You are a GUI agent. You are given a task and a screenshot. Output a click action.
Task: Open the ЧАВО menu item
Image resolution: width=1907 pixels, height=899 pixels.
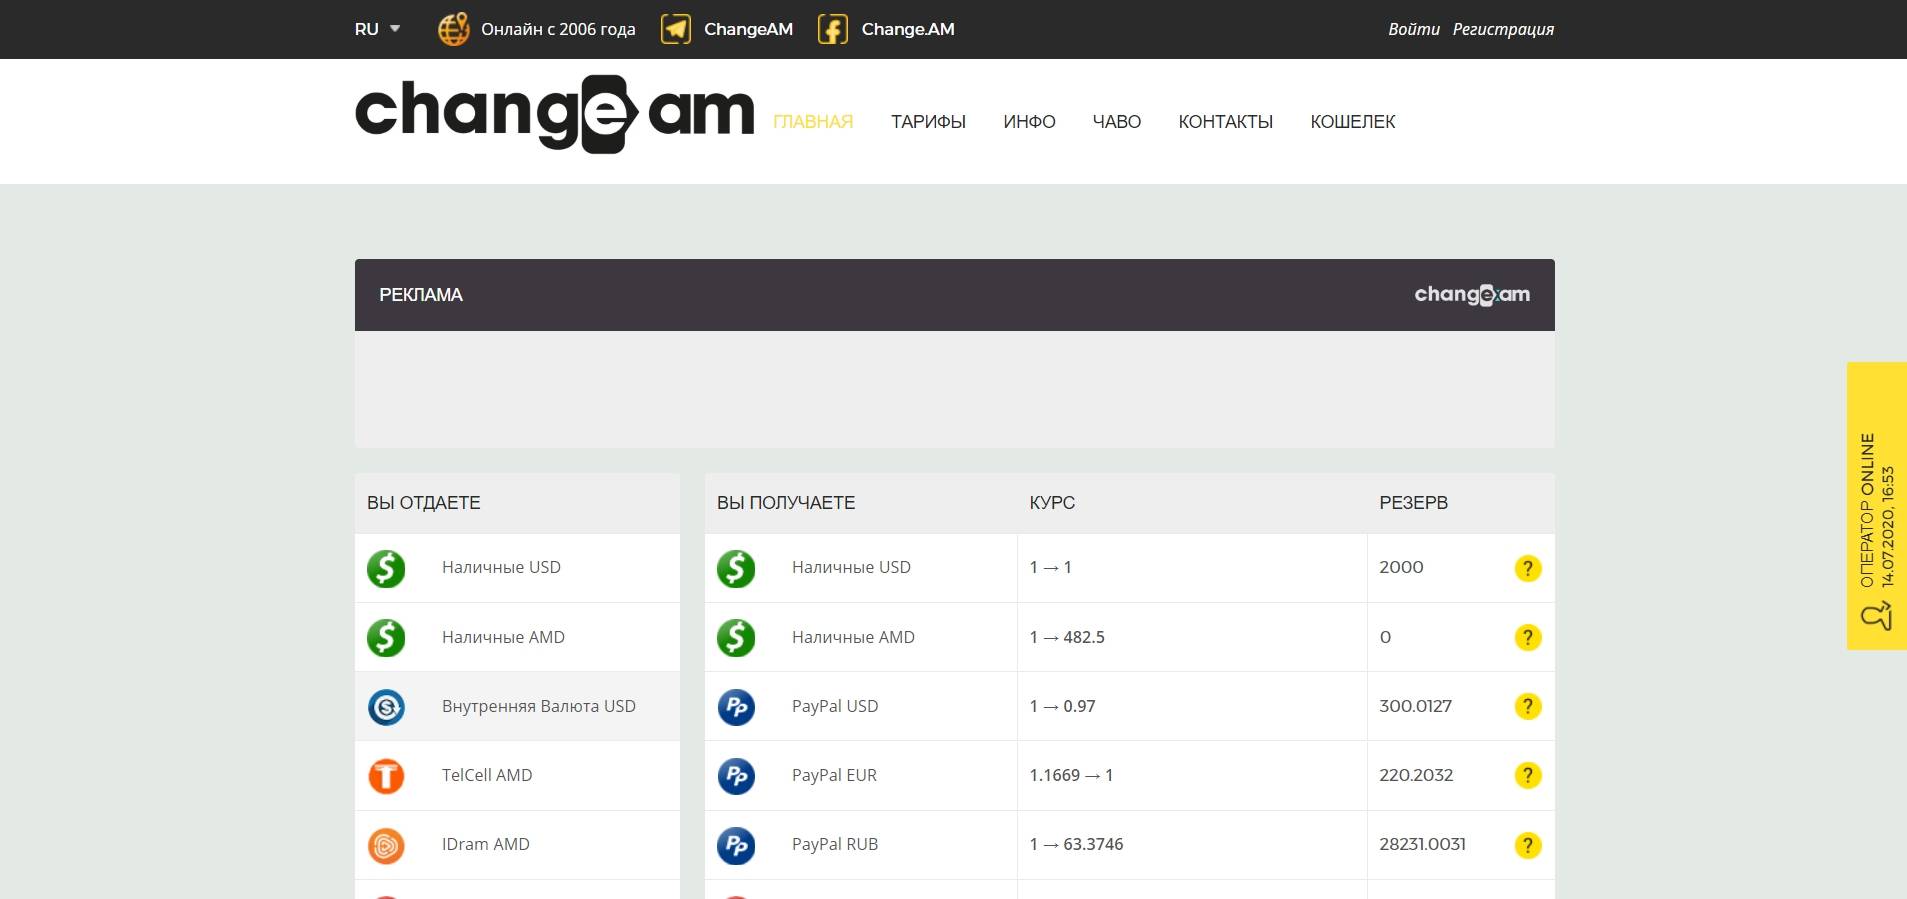click(x=1116, y=121)
